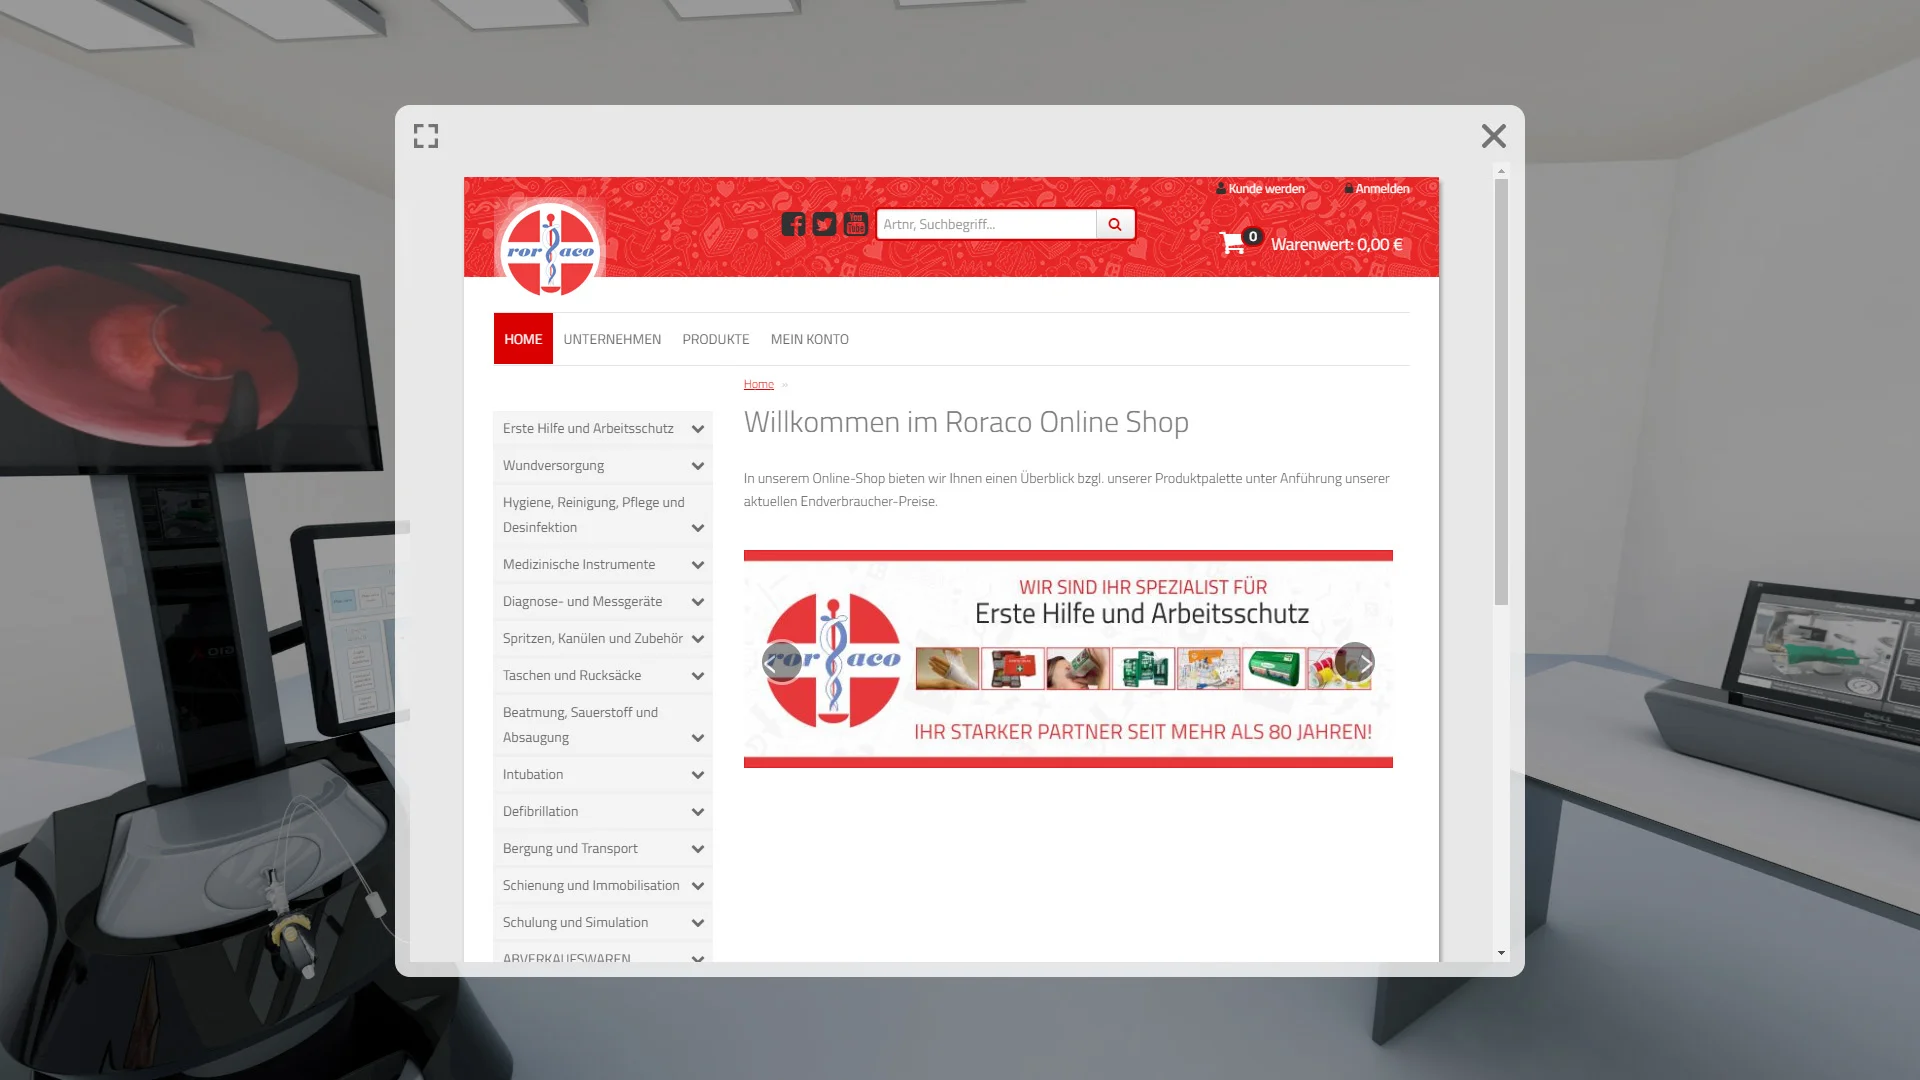The image size is (1920, 1080).
Task: Open the Roraco Twitter icon
Action: click(x=824, y=224)
